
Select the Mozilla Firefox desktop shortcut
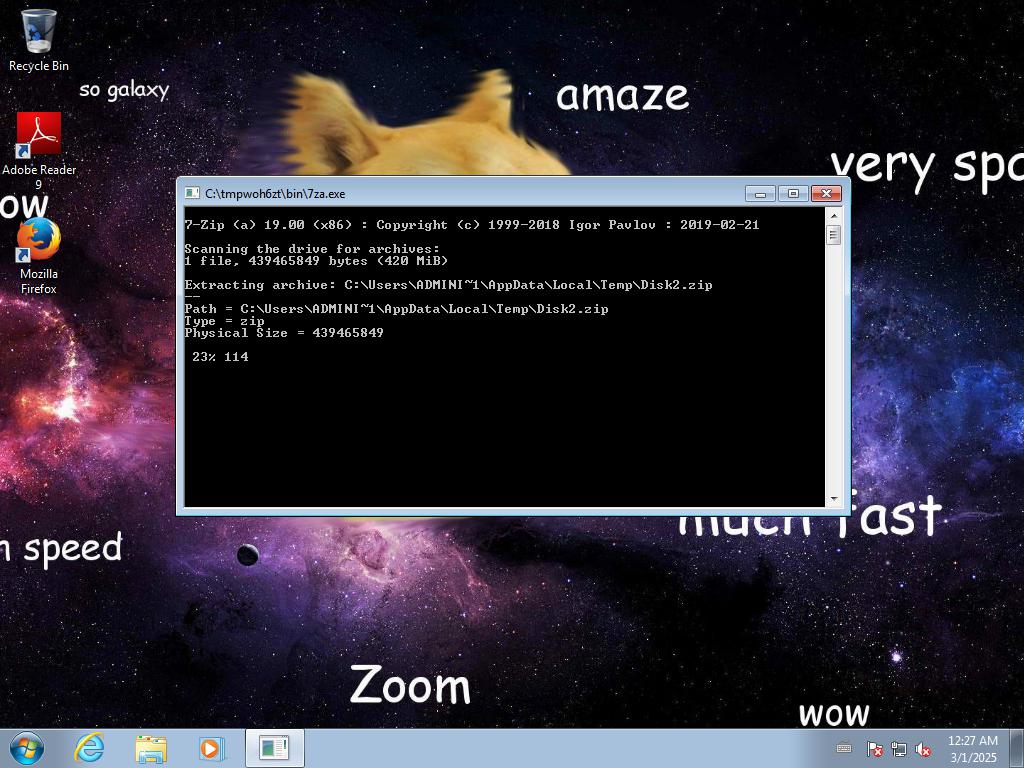point(39,257)
